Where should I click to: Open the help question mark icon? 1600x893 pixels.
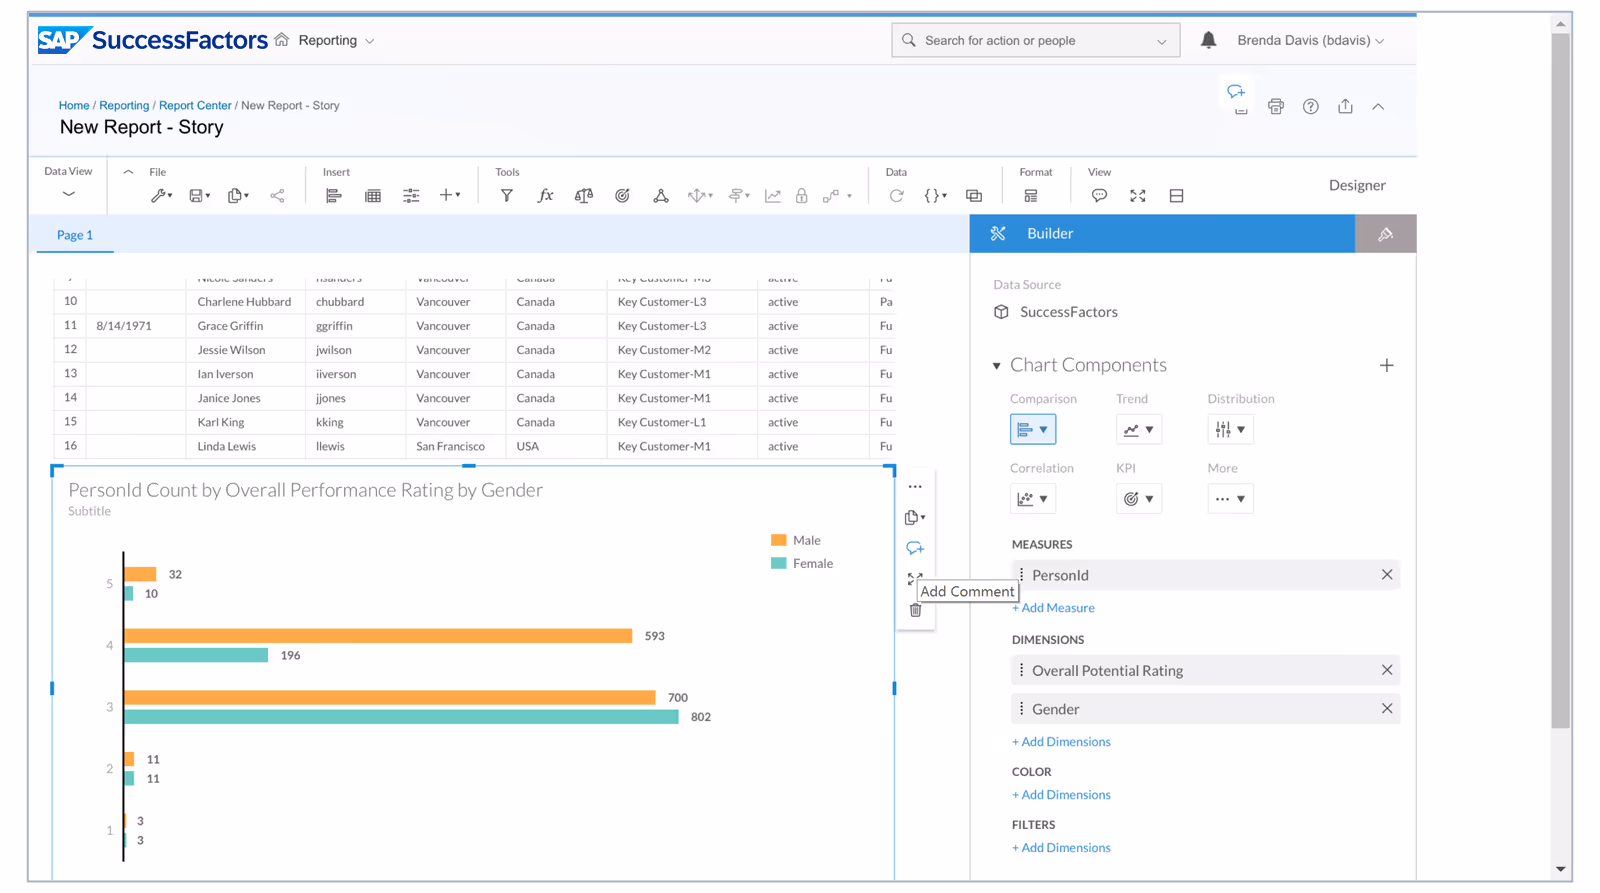pyautogui.click(x=1311, y=106)
